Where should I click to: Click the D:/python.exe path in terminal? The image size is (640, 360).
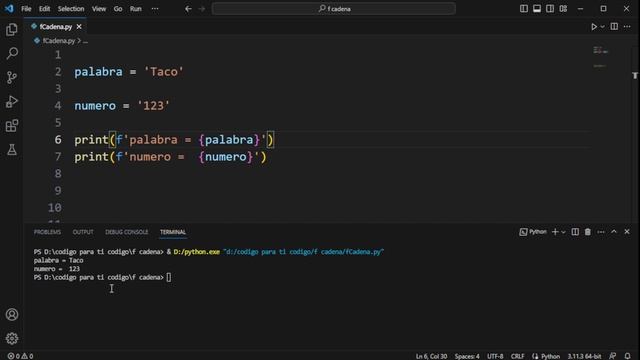pyautogui.click(x=196, y=252)
